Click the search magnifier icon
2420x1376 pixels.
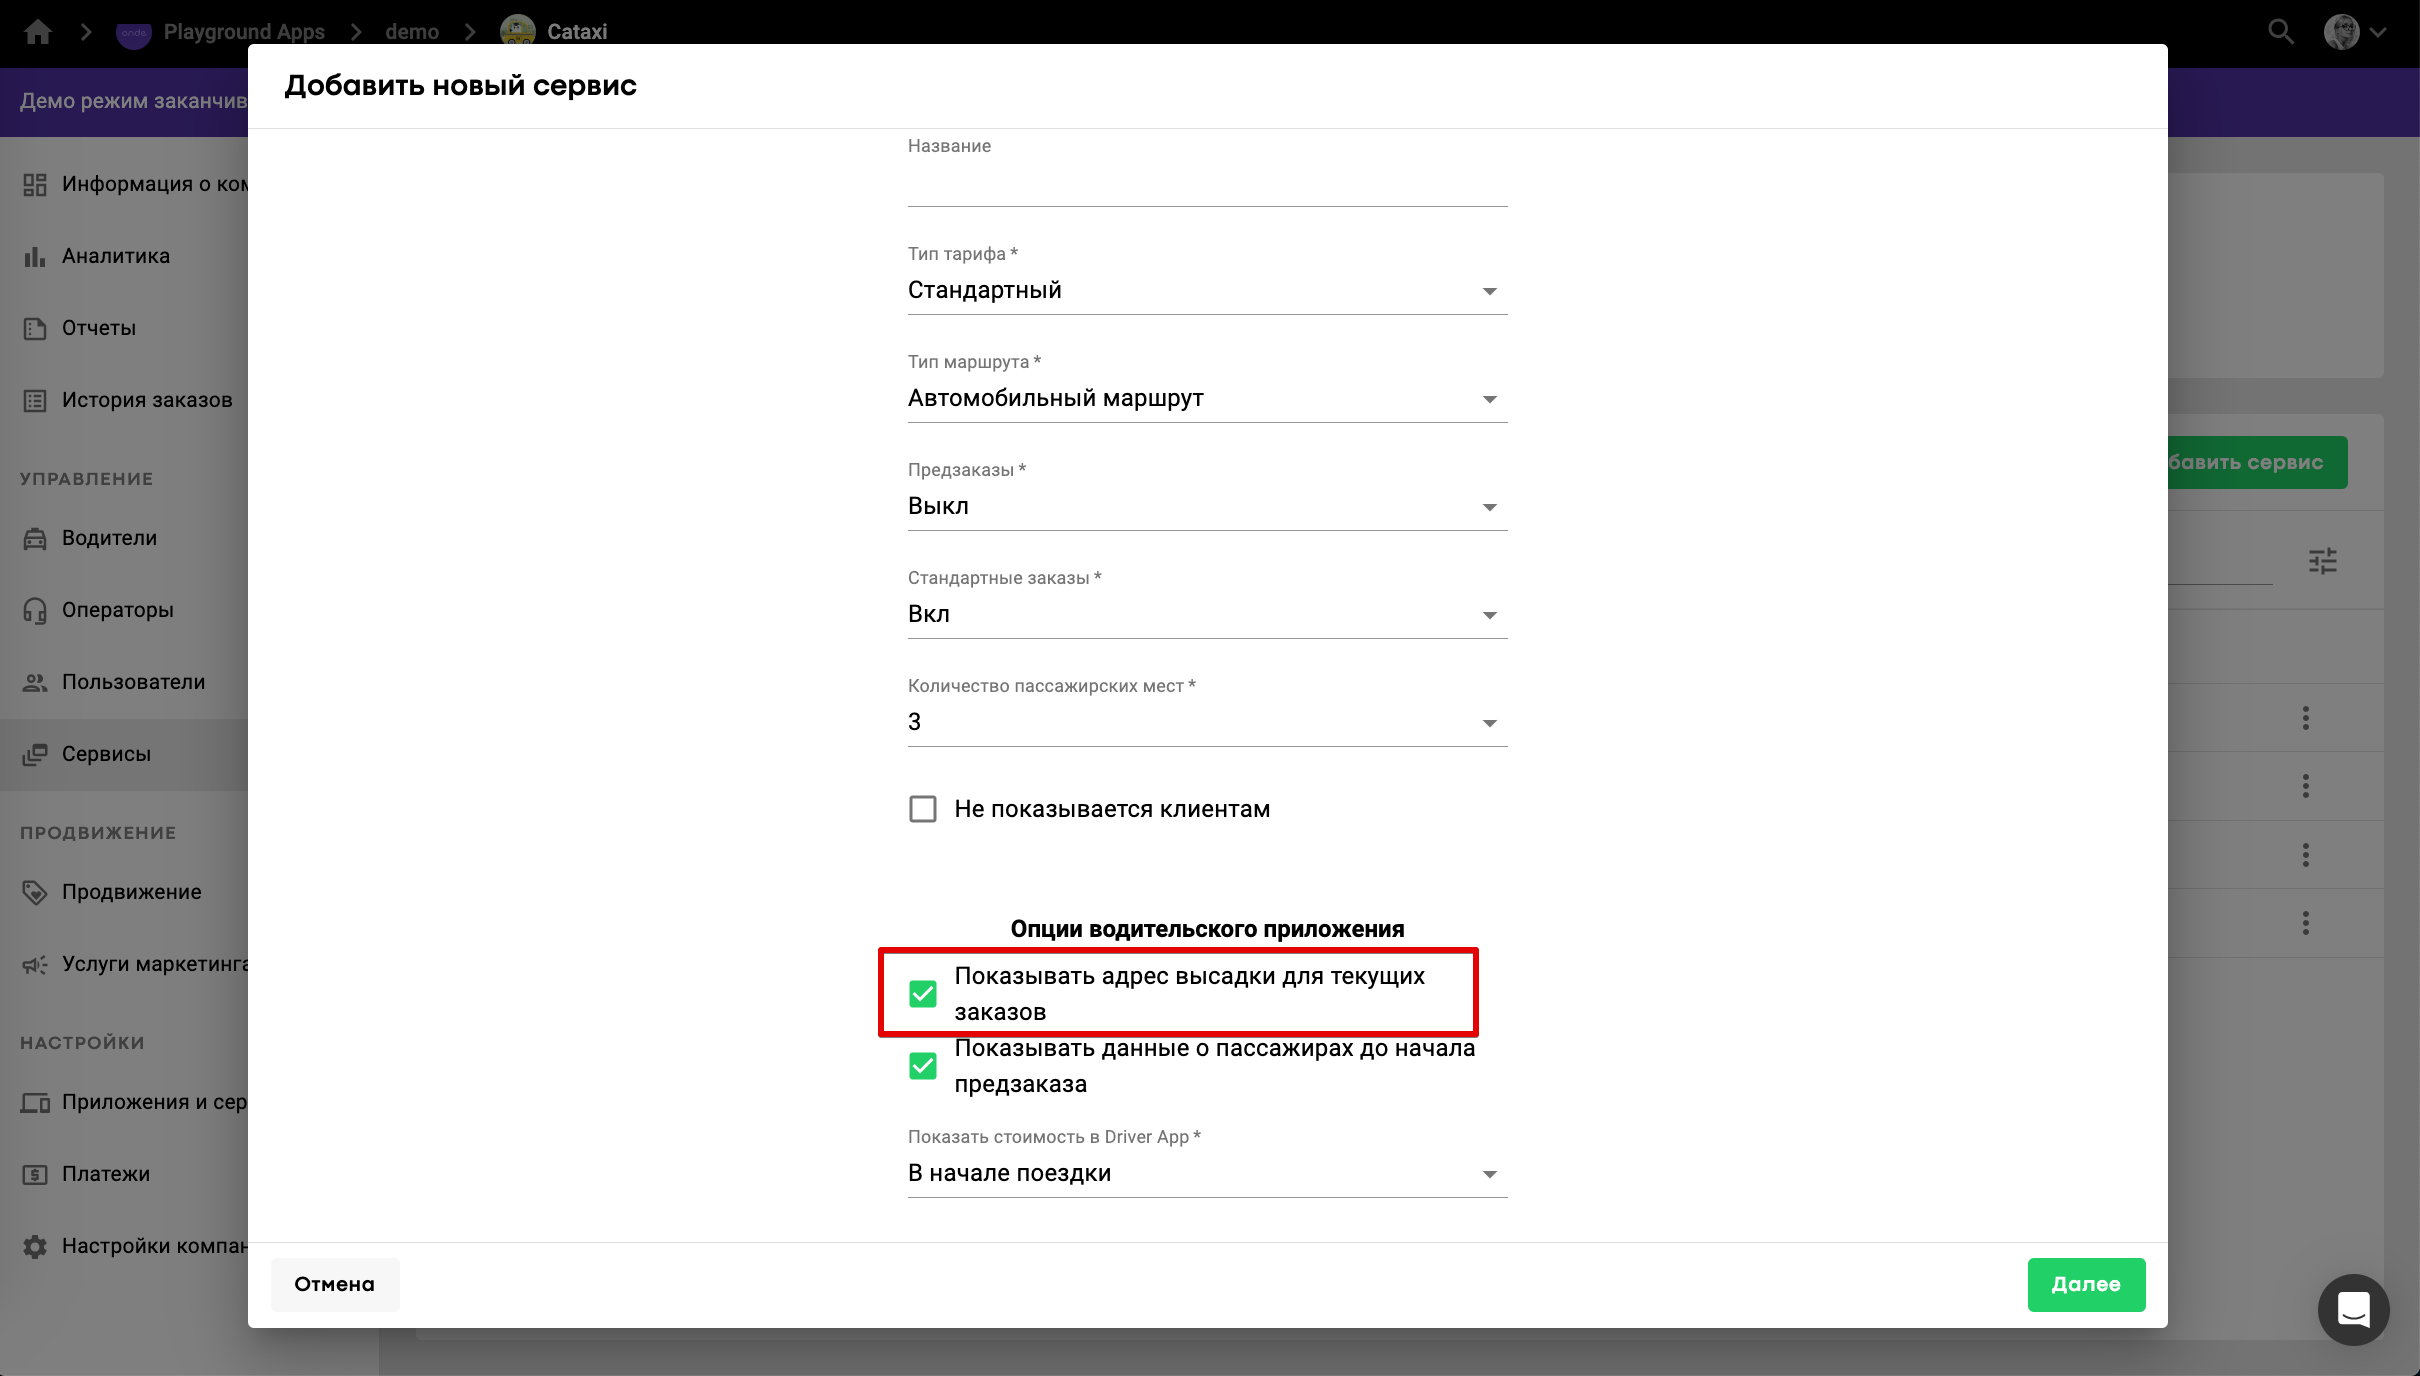tap(2280, 32)
